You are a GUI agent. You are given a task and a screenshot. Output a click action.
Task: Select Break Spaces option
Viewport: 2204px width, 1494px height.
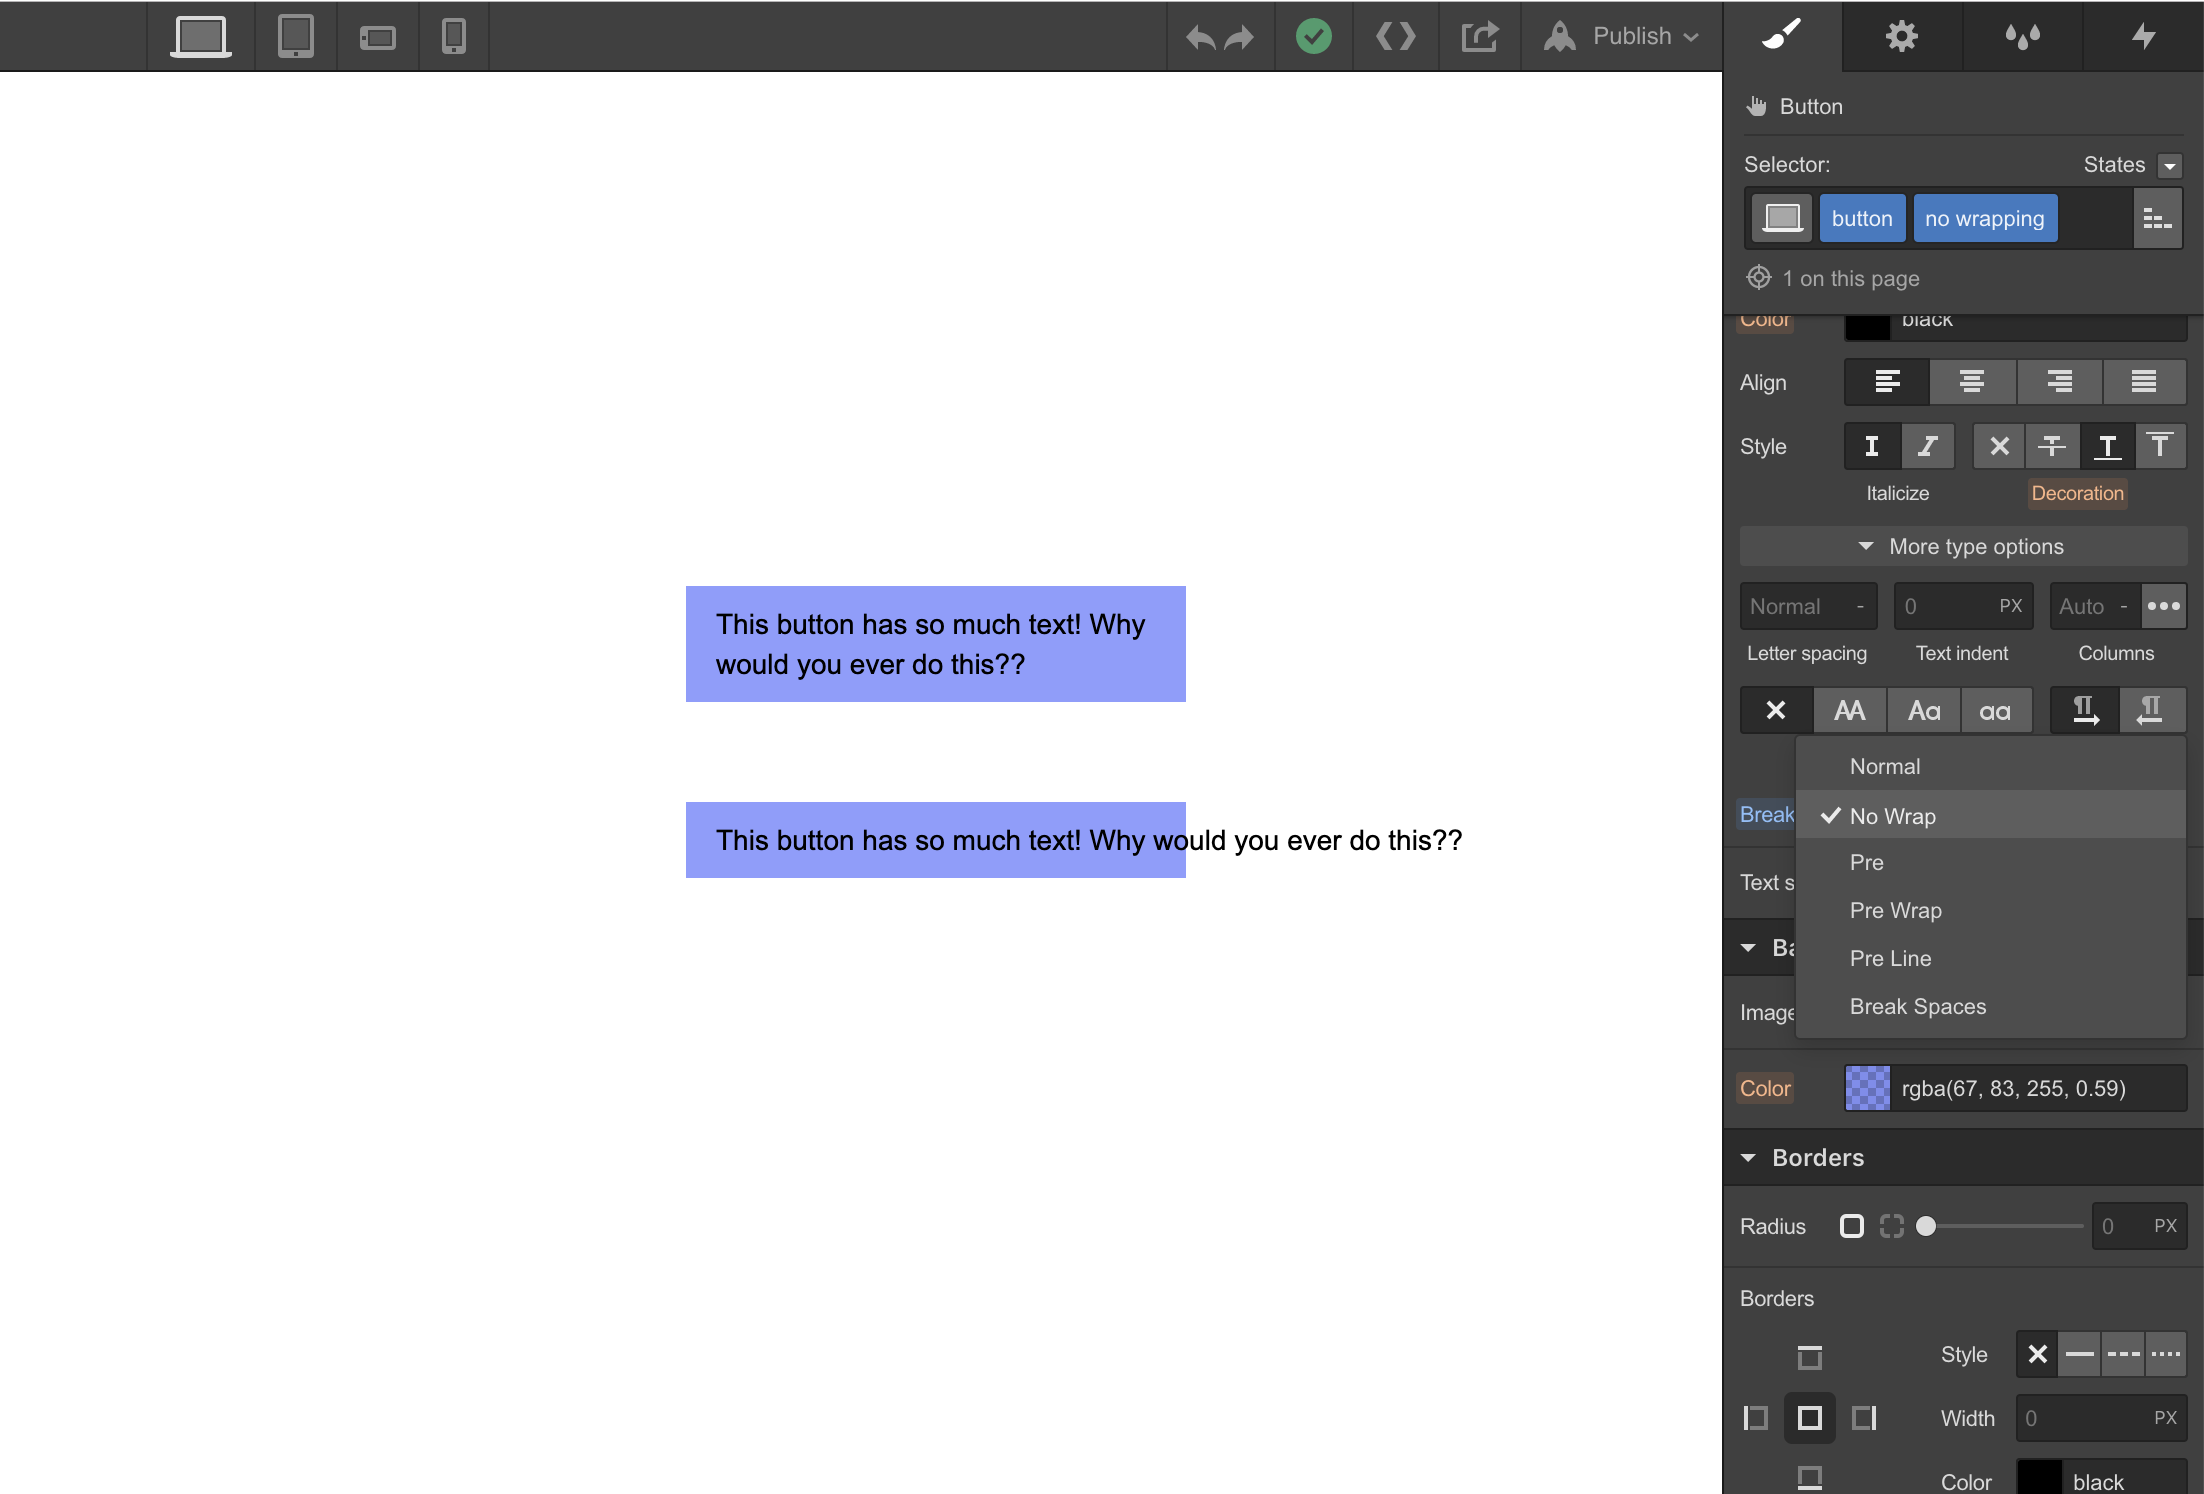point(1917,1006)
